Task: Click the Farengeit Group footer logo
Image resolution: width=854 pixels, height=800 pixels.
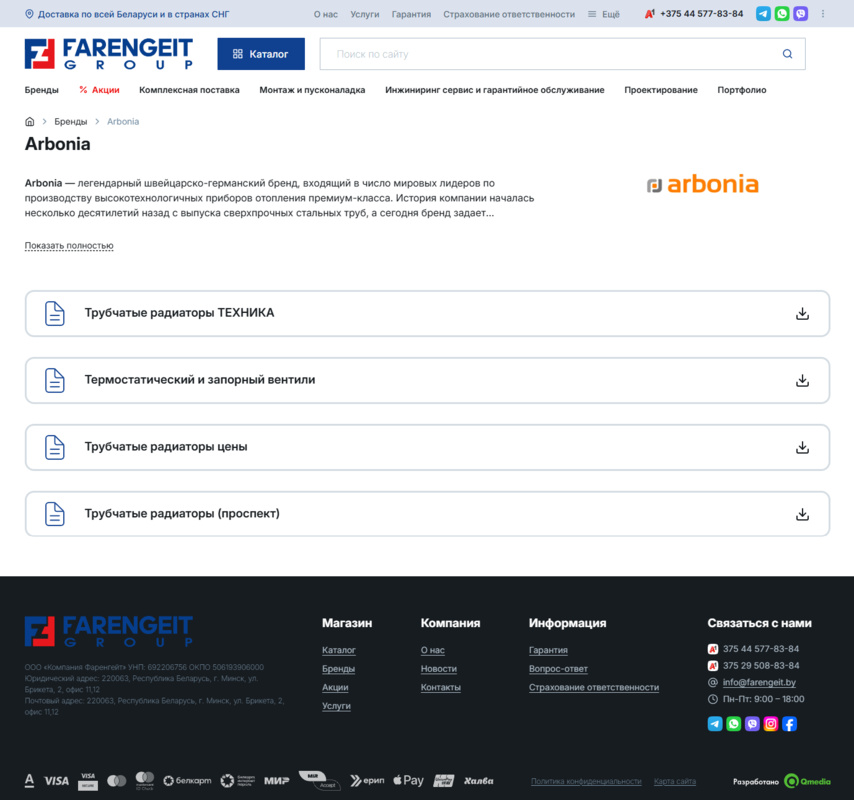Action: (108, 631)
